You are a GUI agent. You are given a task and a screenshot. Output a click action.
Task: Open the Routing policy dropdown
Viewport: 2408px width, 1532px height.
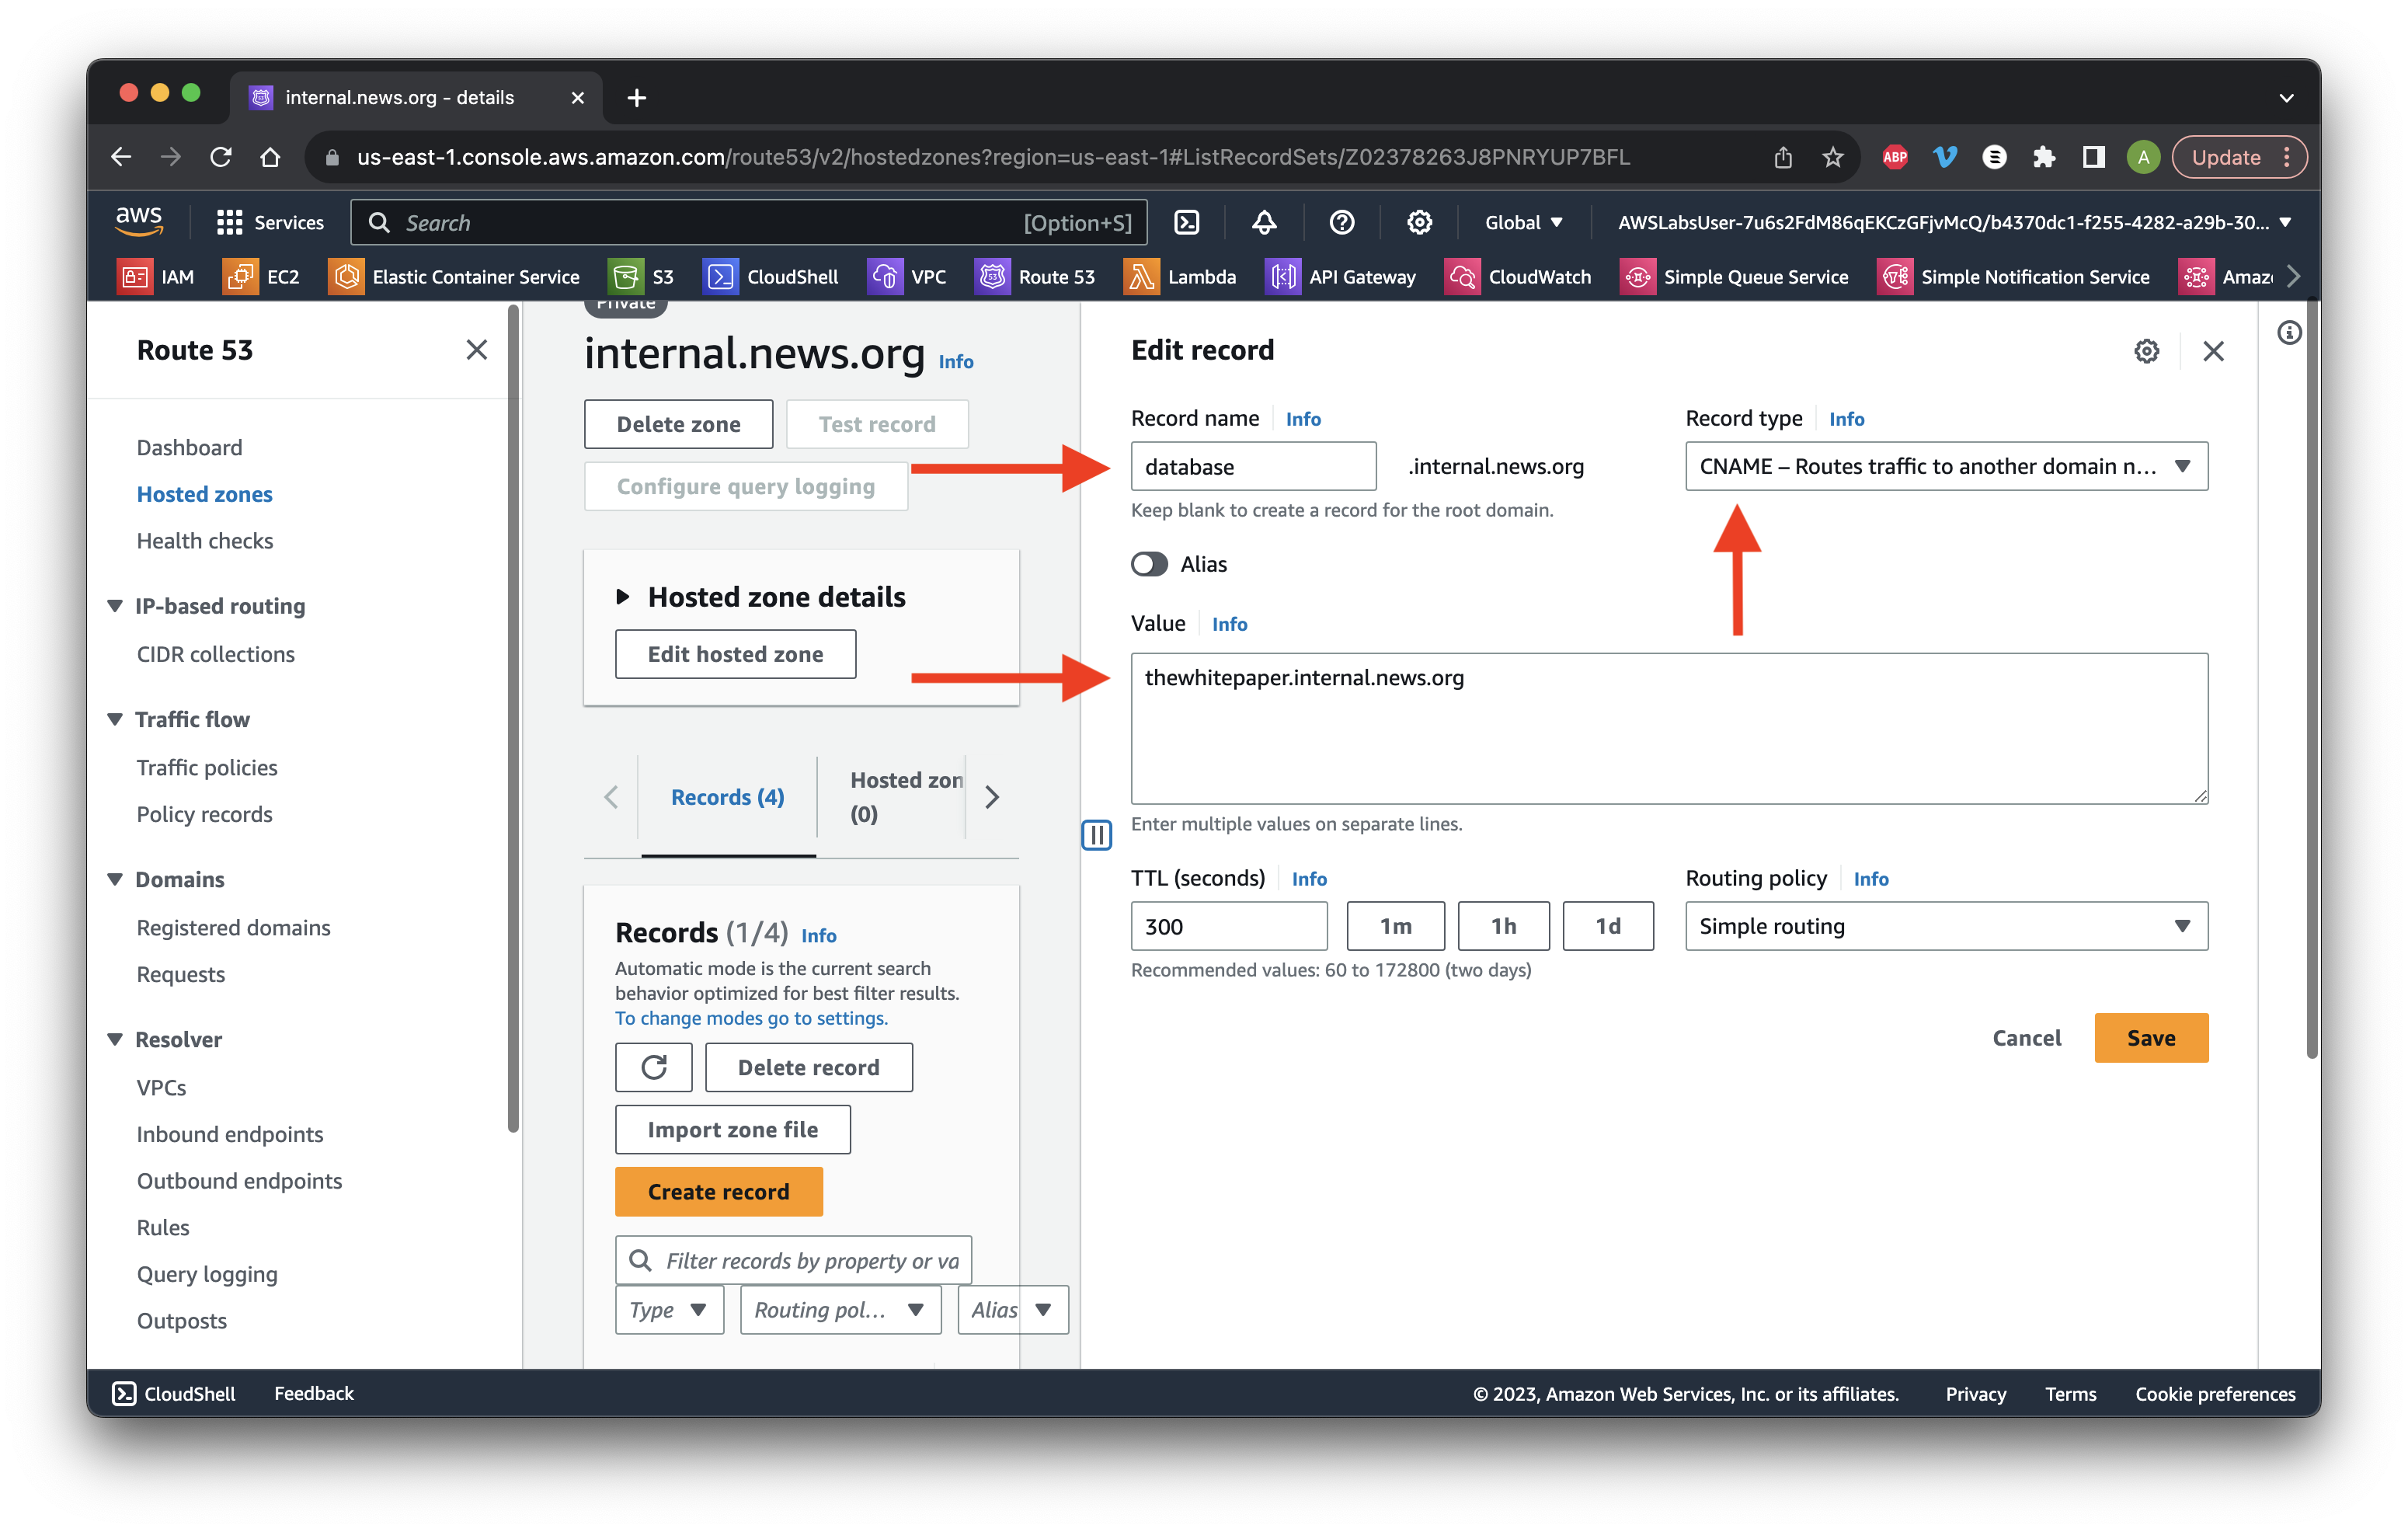[x=1946, y=926]
